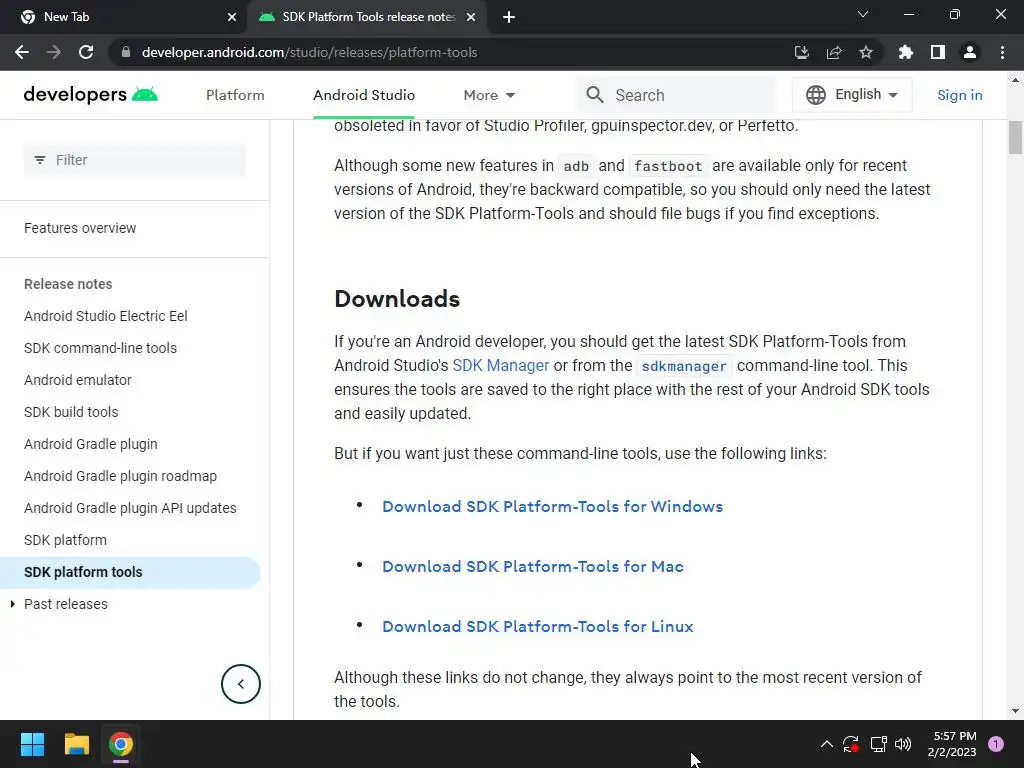Open Android Gradle plugin roadmap

[x=120, y=476]
